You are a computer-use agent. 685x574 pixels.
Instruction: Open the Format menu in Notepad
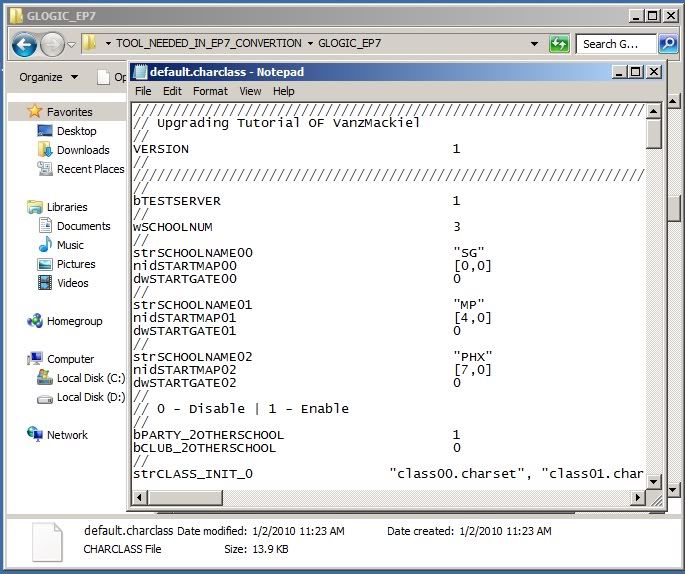pos(210,91)
